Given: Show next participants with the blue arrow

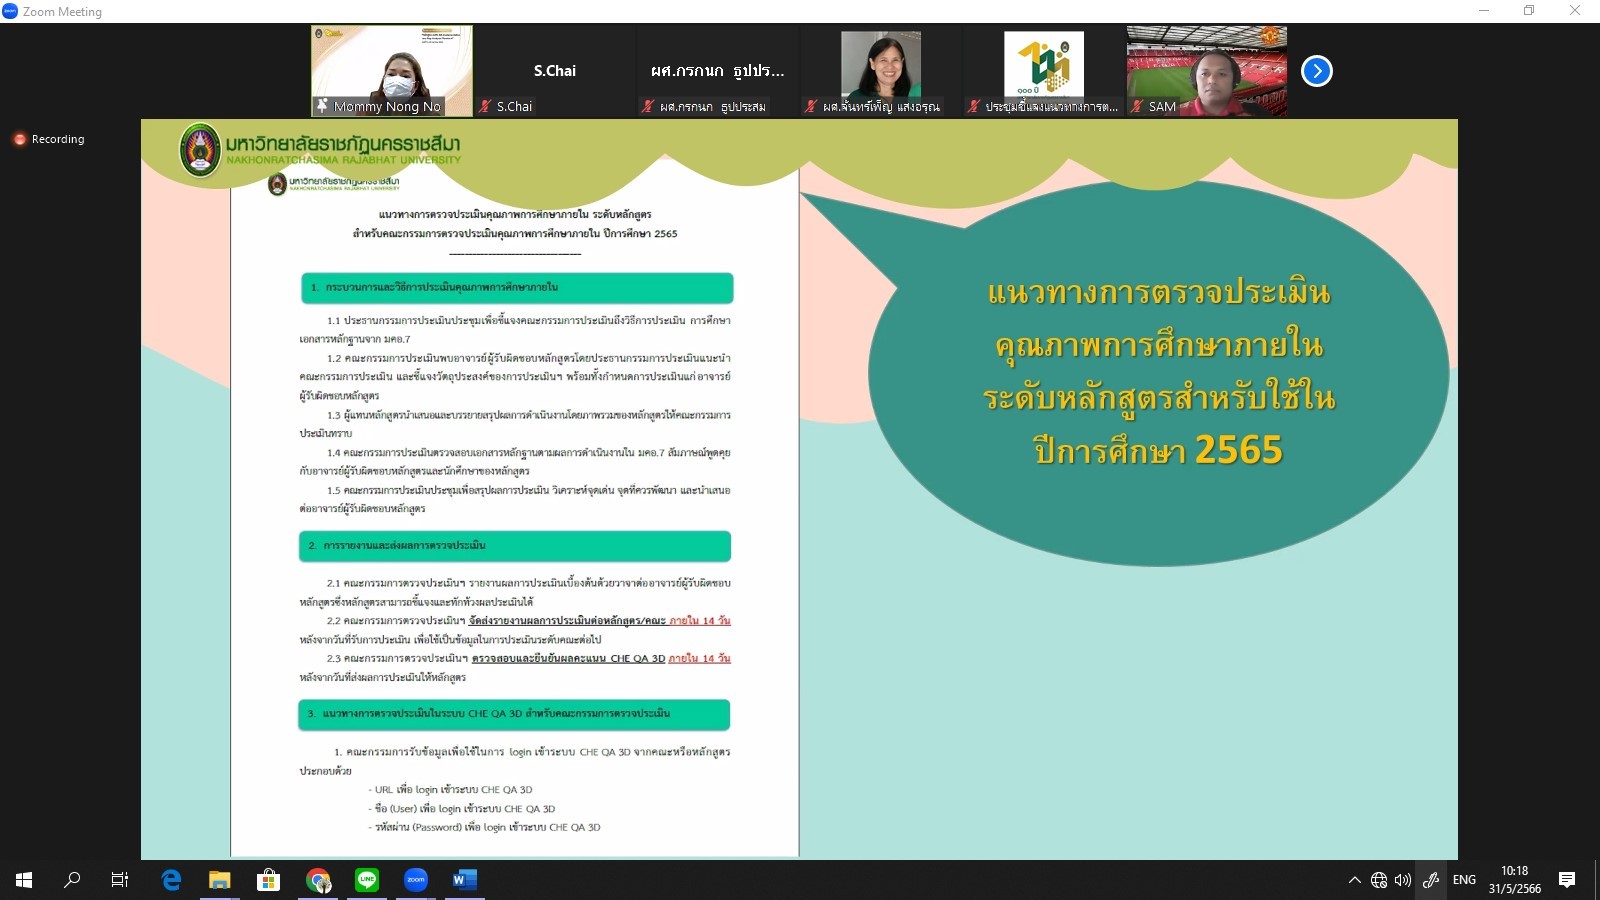Looking at the screenshot, I should coord(1316,71).
